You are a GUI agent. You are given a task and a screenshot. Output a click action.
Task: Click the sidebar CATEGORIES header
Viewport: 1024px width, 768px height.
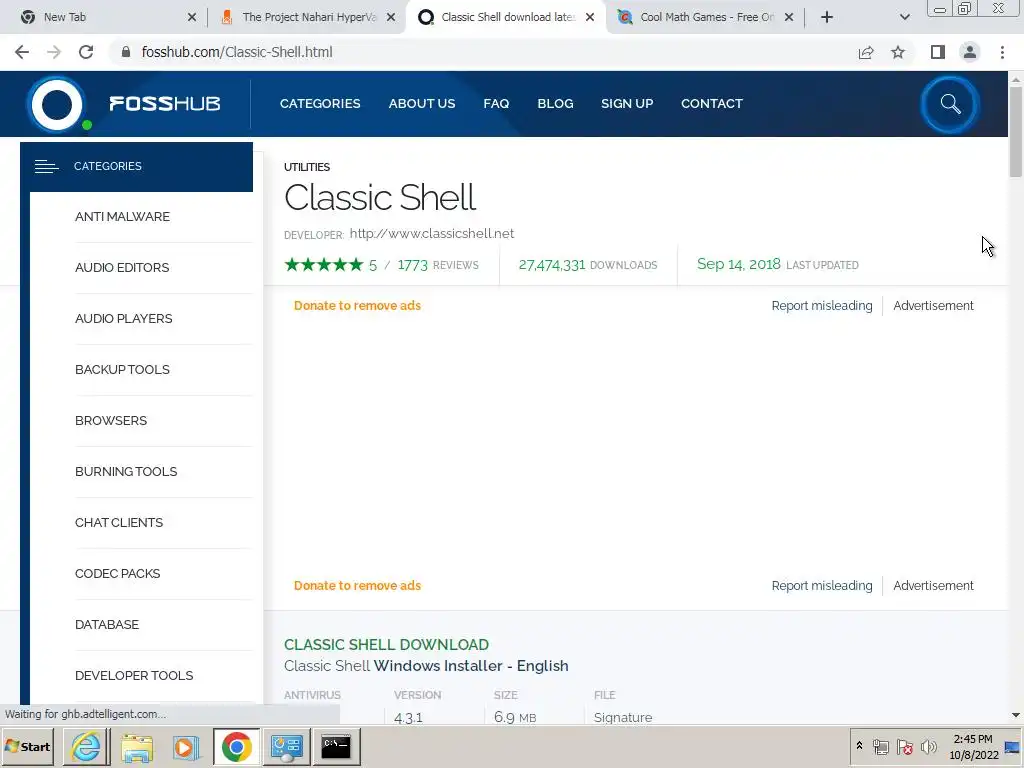136,167
